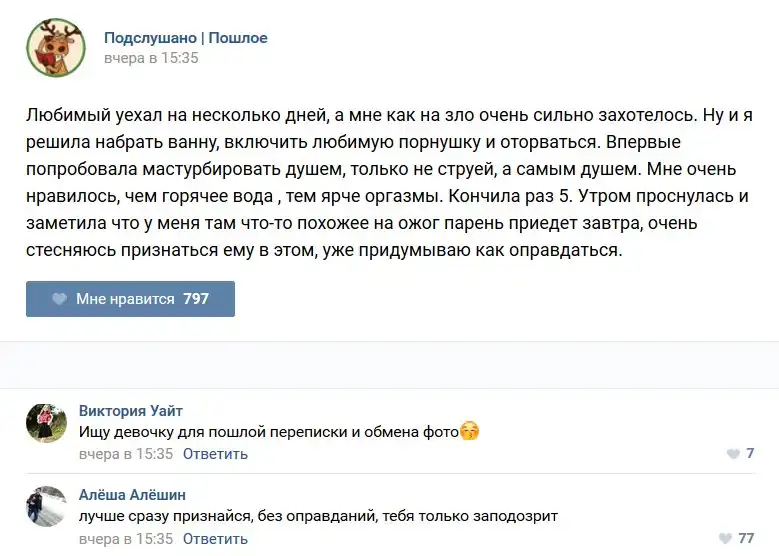Click Алёша Алёшин's profile picture
779x556 pixels.
[x=46, y=507]
